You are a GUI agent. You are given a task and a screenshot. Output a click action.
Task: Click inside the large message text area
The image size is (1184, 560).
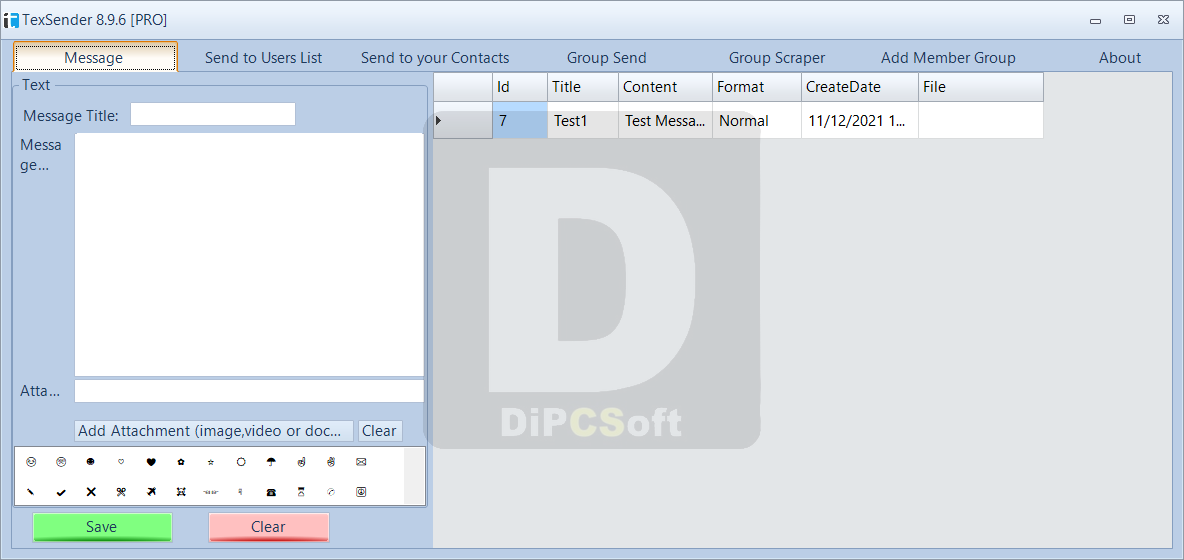(249, 254)
